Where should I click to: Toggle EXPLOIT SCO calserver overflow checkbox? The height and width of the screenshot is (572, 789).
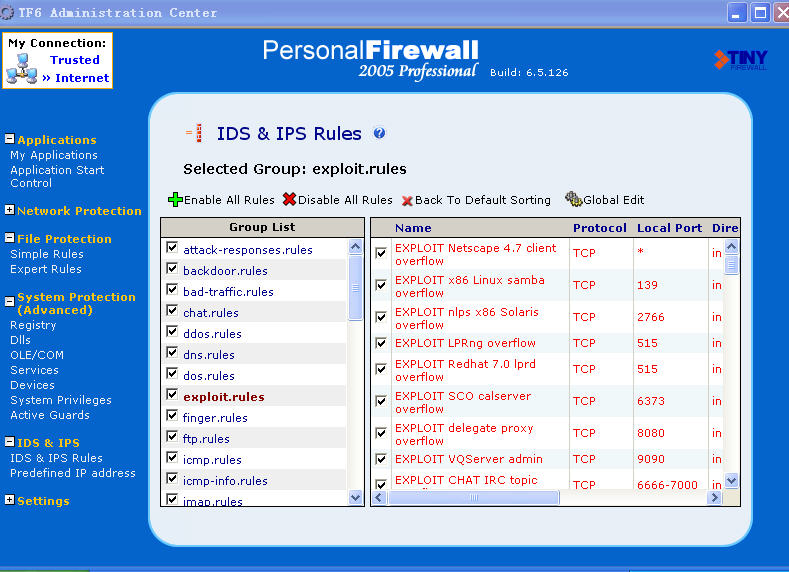point(381,401)
